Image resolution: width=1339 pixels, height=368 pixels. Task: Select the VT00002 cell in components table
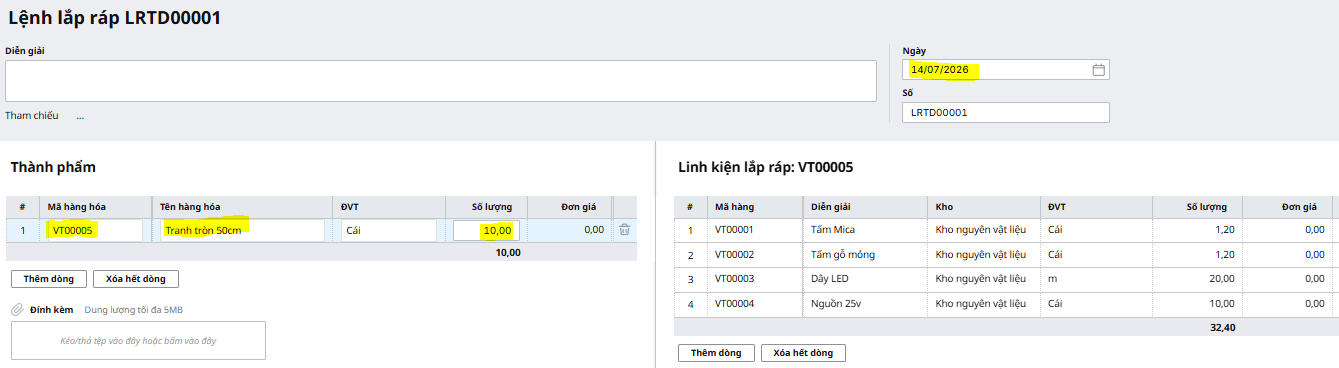tap(754, 254)
